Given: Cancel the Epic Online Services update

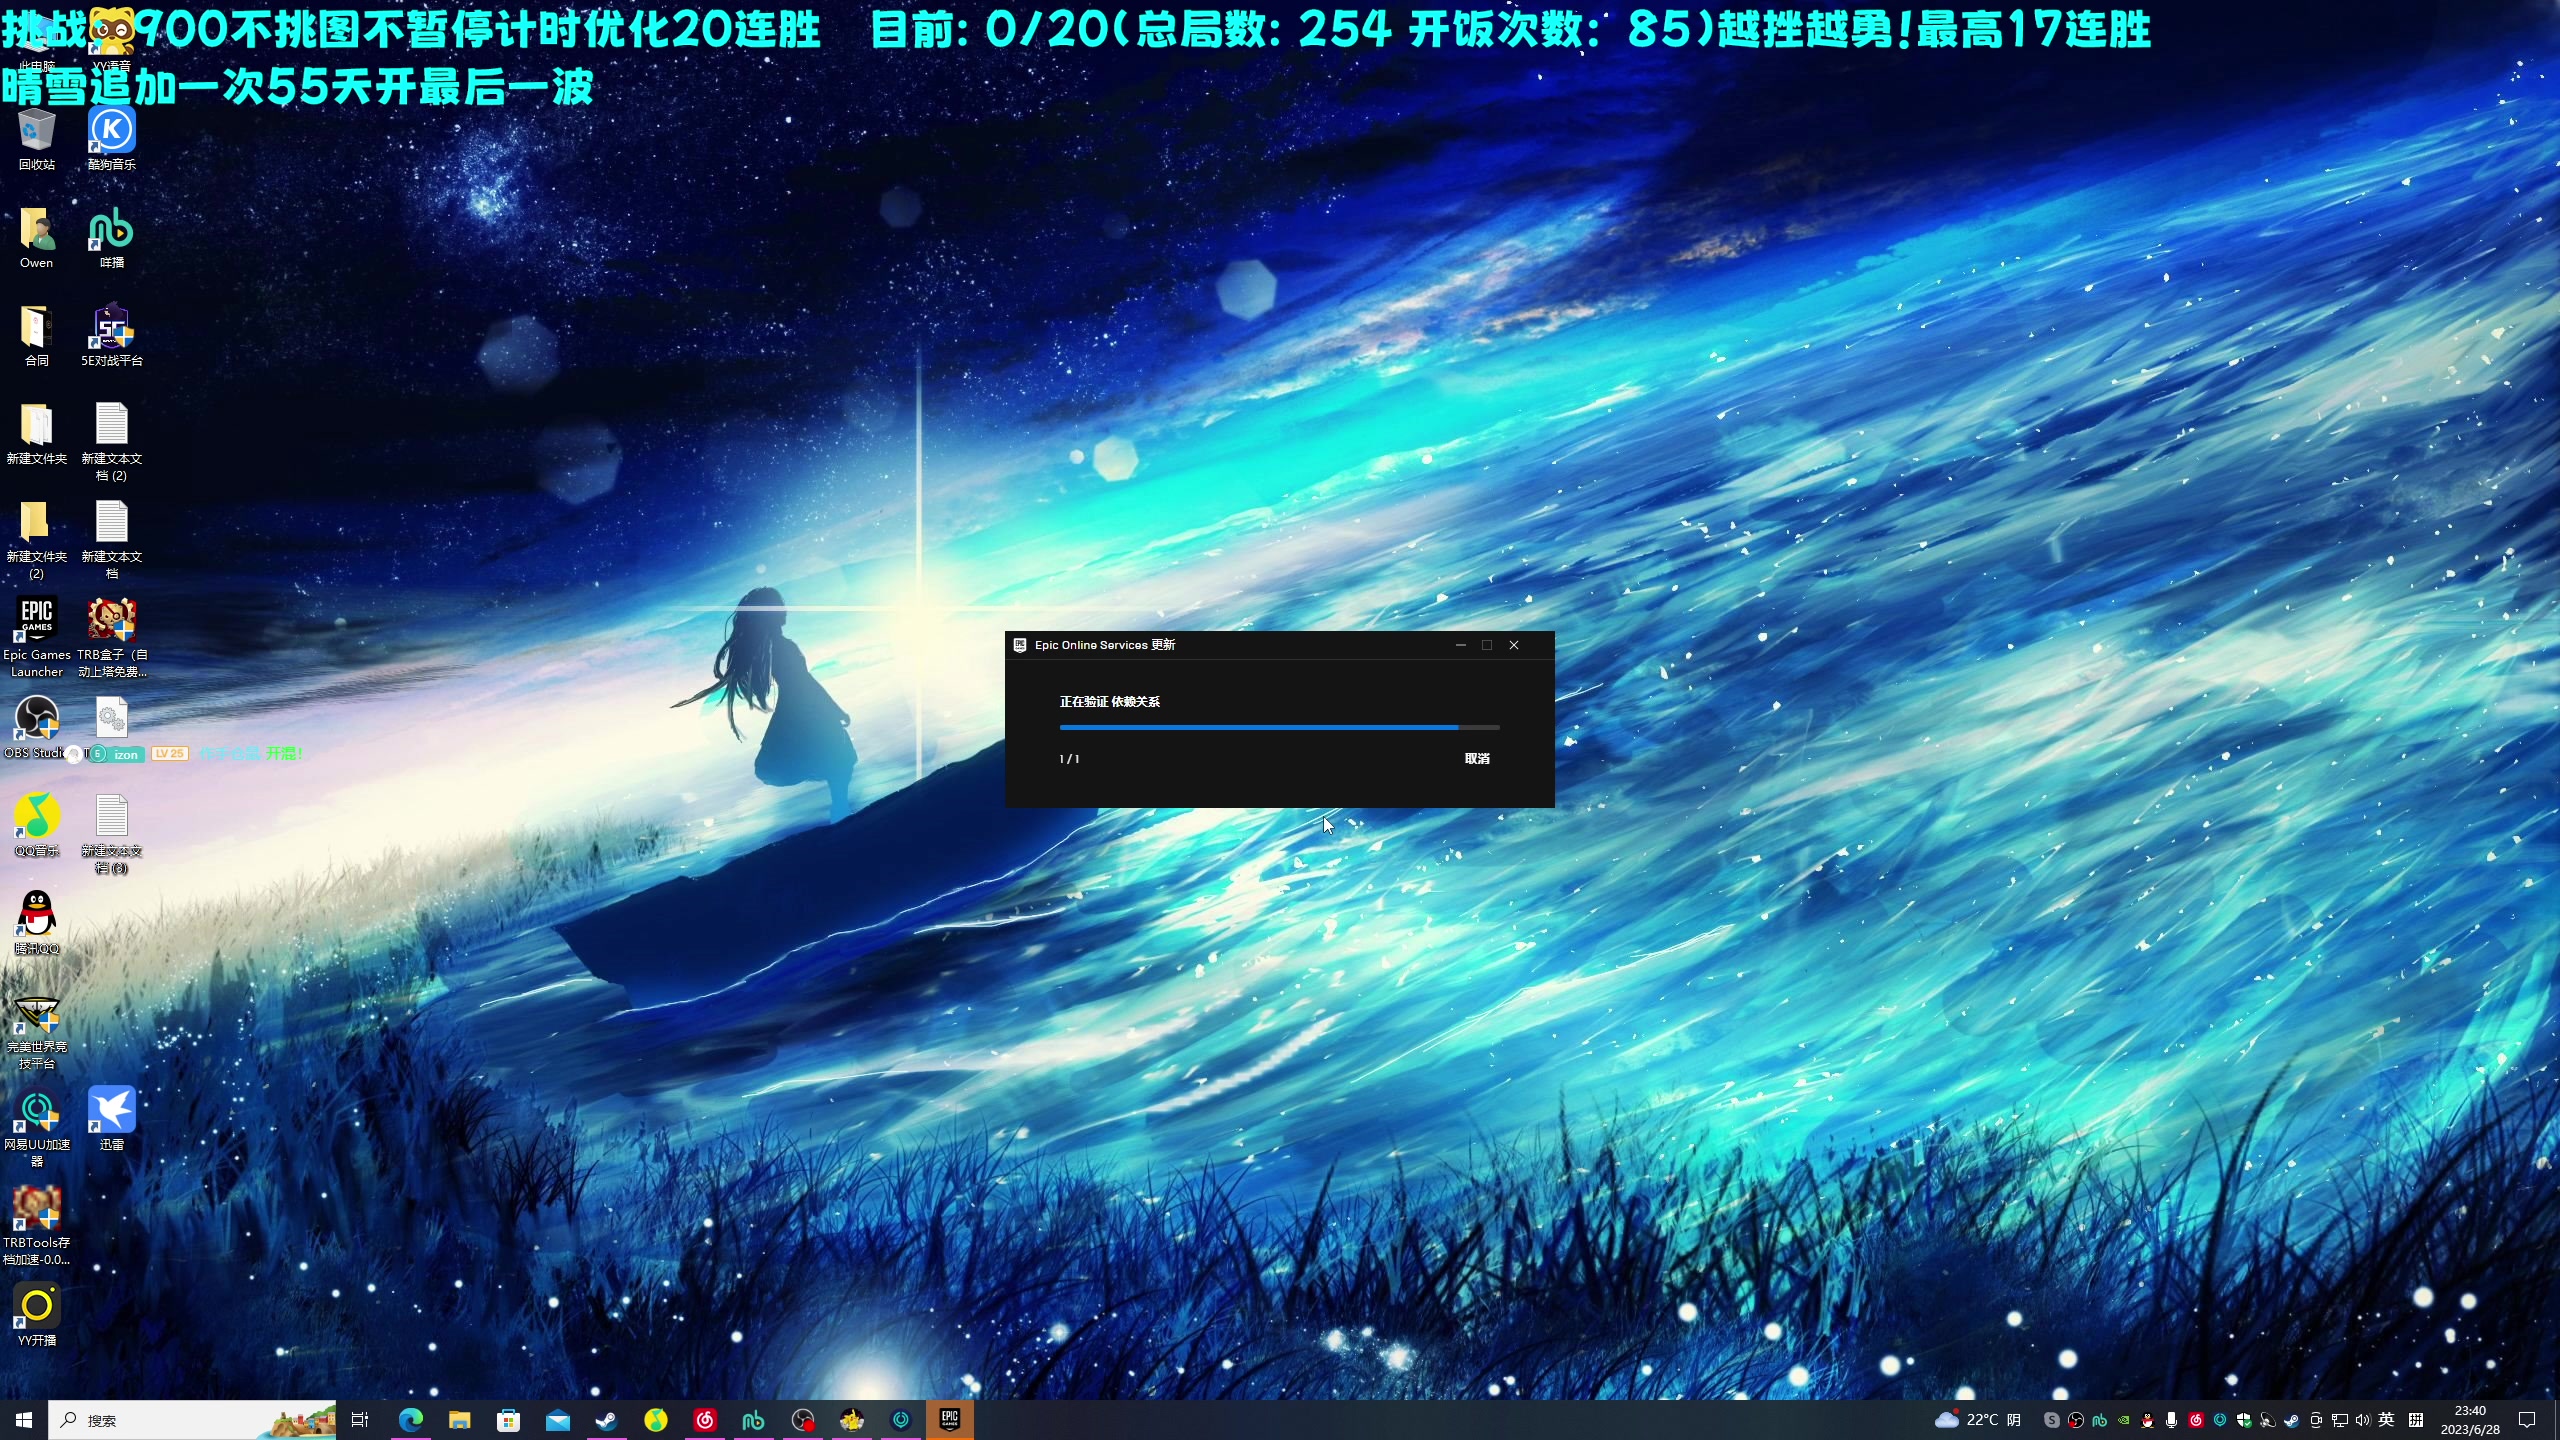Looking at the screenshot, I should (x=1477, y=759).
